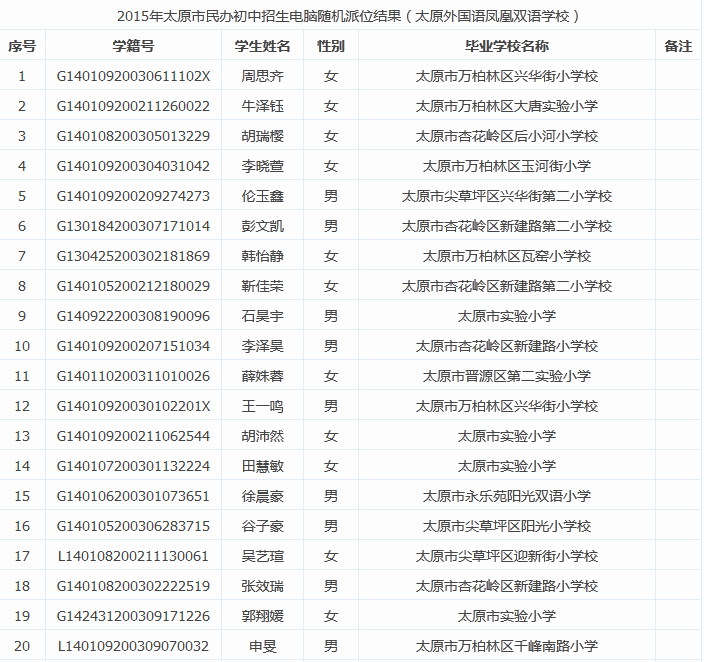Click school 太原市杏花岭区后小河小学校
Image resolution: width=704 pixels, height=662 pixels.
pyautogui.click(x=506, y=136)
